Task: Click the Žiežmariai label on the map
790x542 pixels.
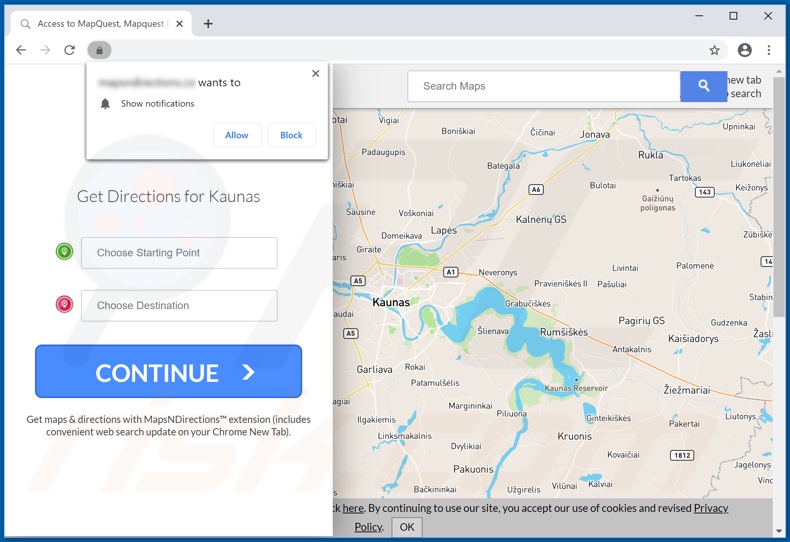Action: pyautogui.click(x=687, y=390)
